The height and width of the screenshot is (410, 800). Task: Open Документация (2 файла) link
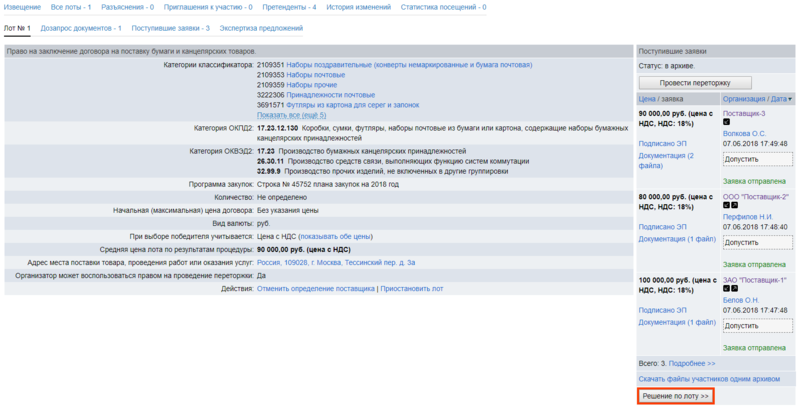[x=666, y=161]
